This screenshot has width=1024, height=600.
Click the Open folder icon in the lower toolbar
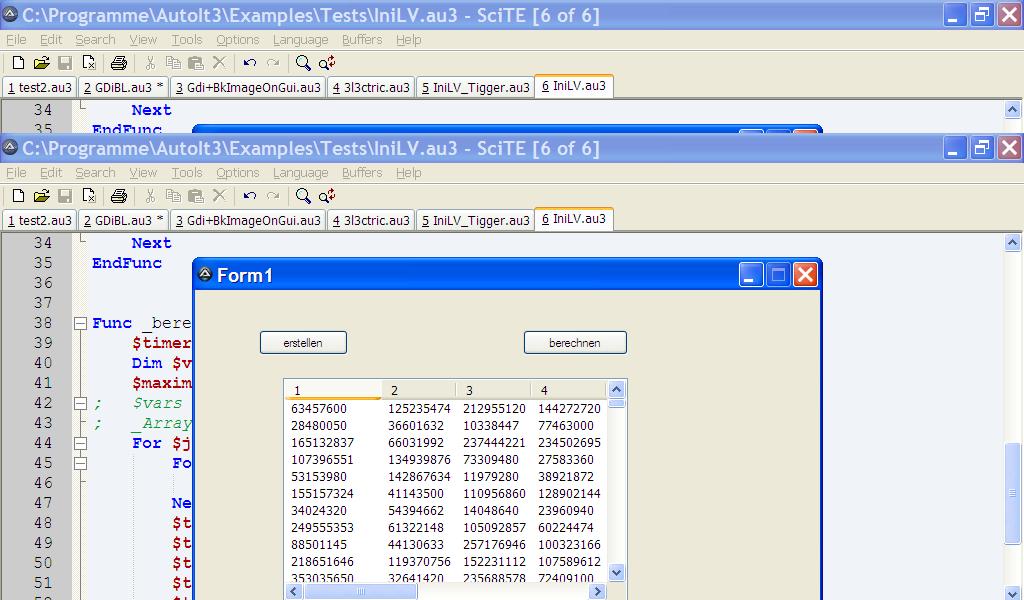[x=41, y=196]
